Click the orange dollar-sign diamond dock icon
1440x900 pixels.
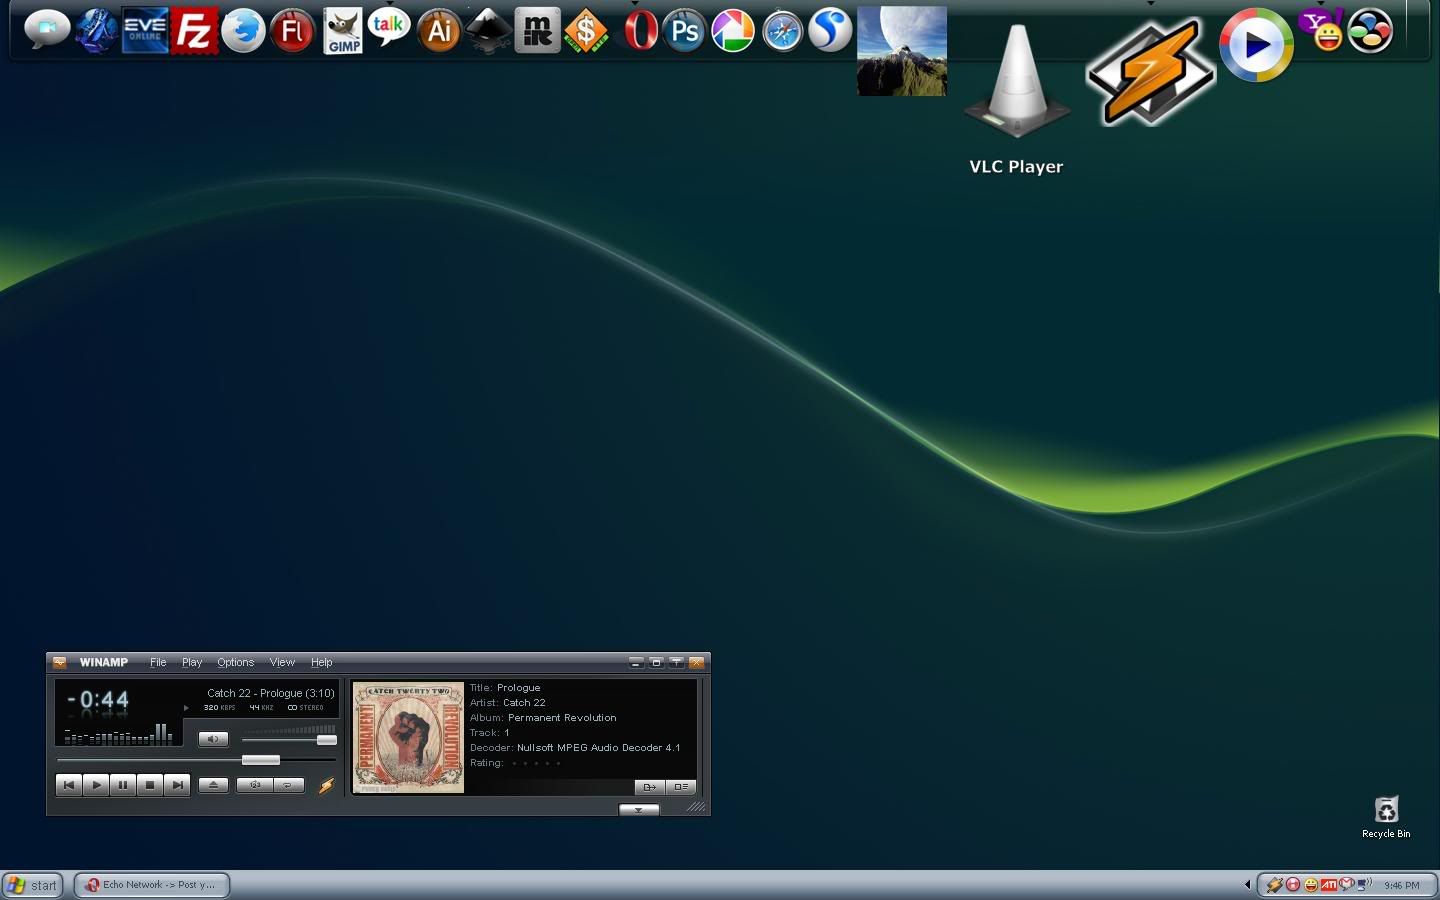pos(586,31)
